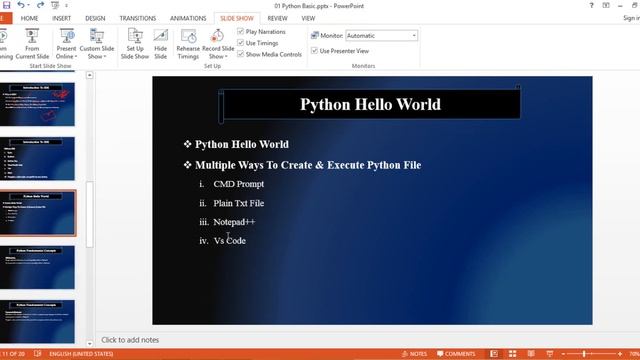Select the Python Hello World slide thumbnail
The width and height of the screenshot is (640, 360).
pos(37,213)
